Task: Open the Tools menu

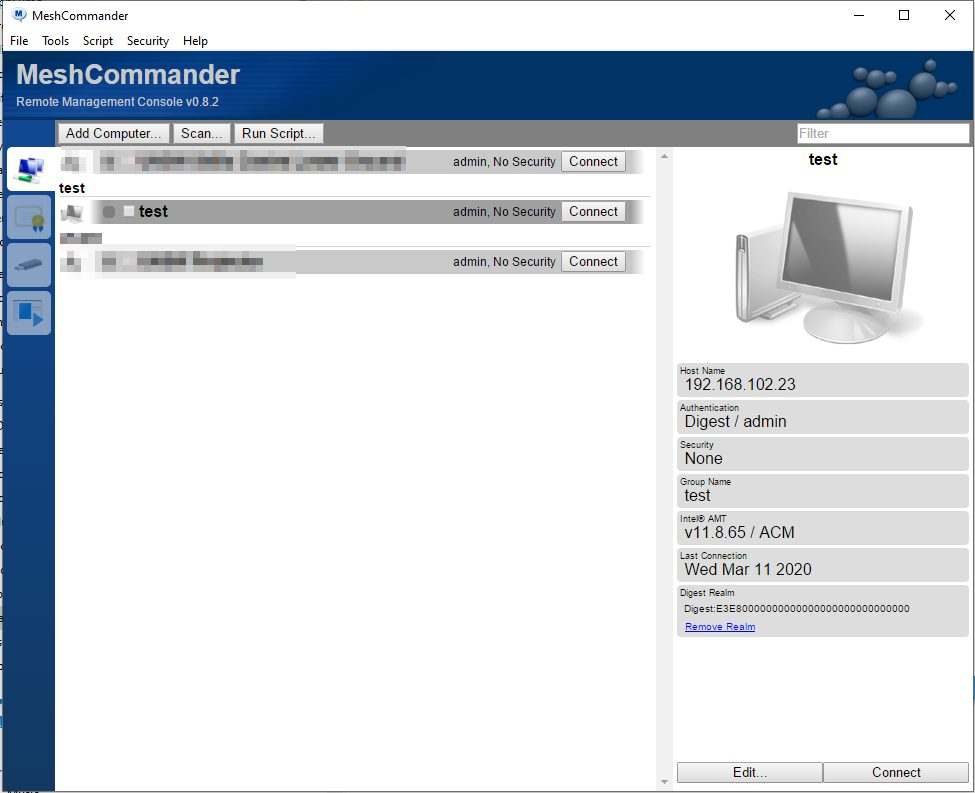Action: click(x=55, y=41)
